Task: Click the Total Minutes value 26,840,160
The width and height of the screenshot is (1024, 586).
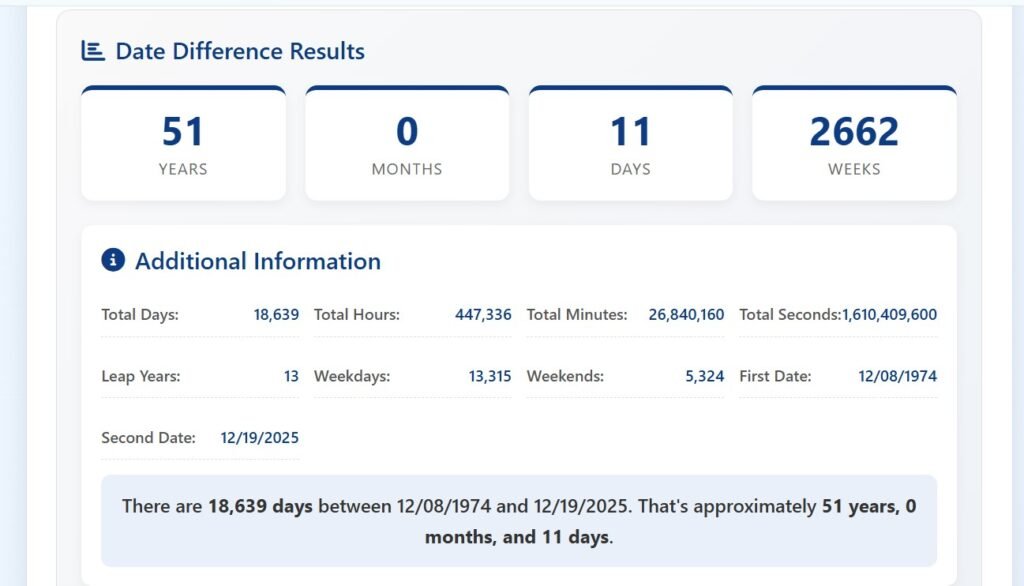Action: click(687, 314)
